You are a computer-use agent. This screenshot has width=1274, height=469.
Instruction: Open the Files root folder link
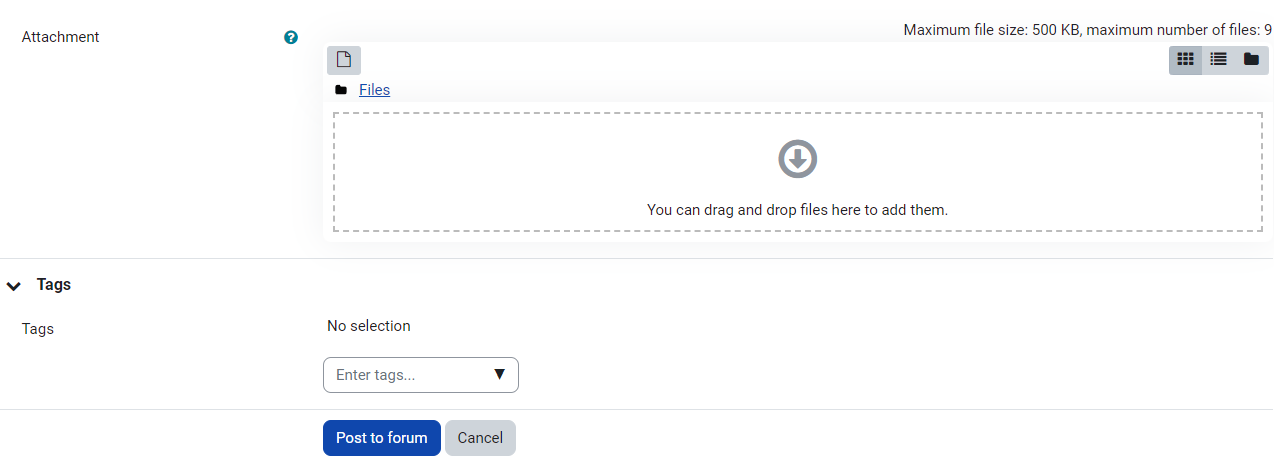pos(374,90)
